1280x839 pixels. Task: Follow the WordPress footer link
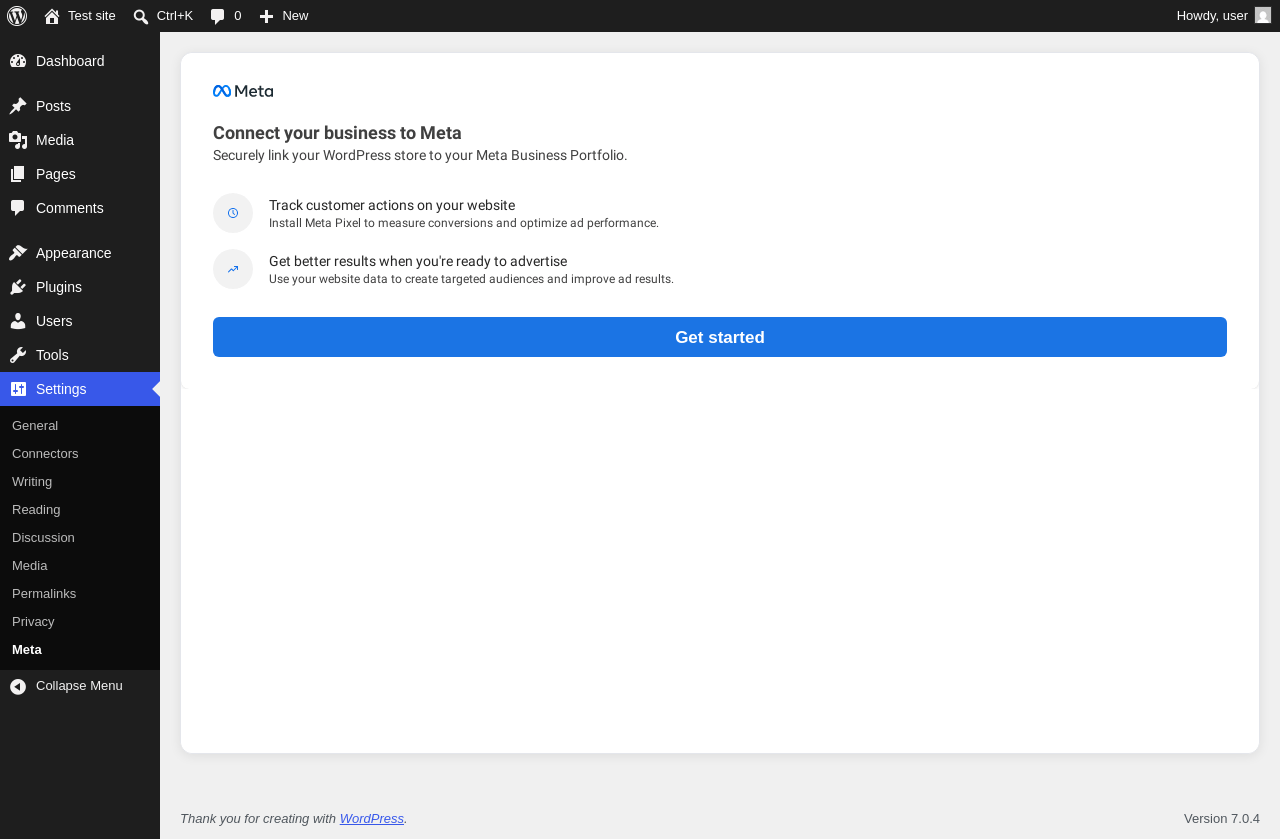(x=372, y=818)
